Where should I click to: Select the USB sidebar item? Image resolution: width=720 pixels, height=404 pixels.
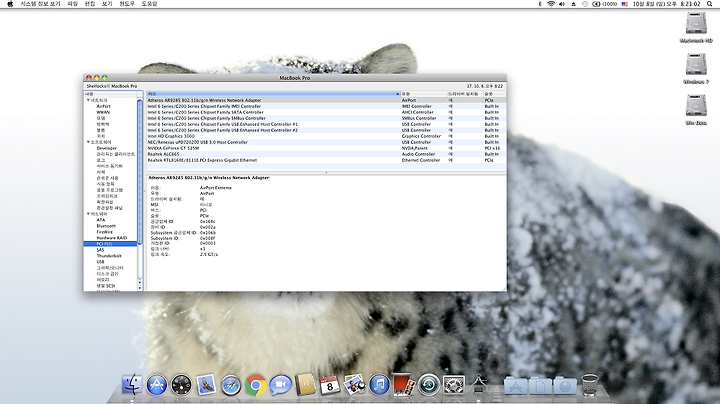tap(100, 262)
